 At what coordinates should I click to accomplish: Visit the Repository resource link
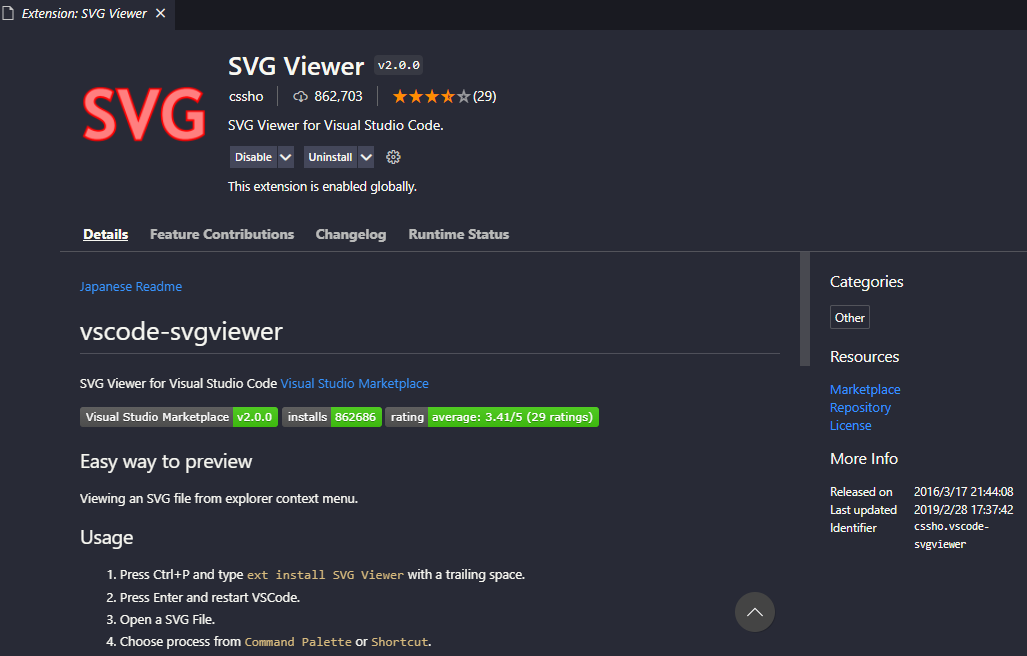[x=860, y=407]
